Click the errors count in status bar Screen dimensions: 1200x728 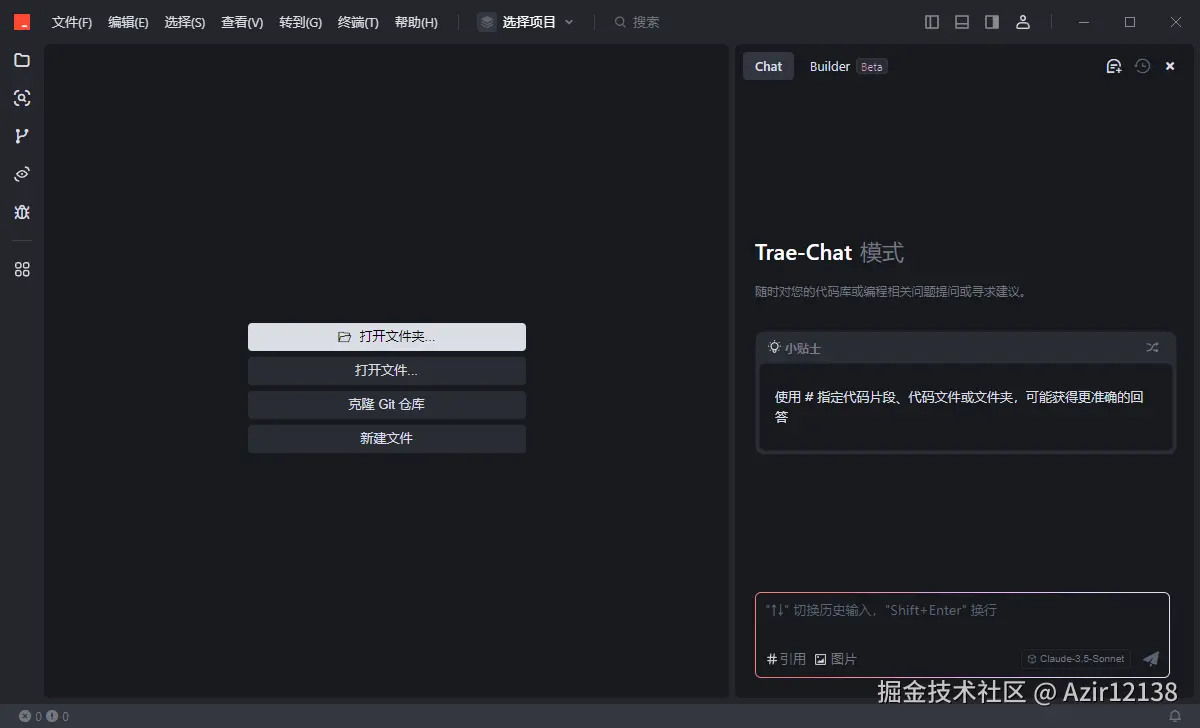pyautogui.click(x=31, y=716)
